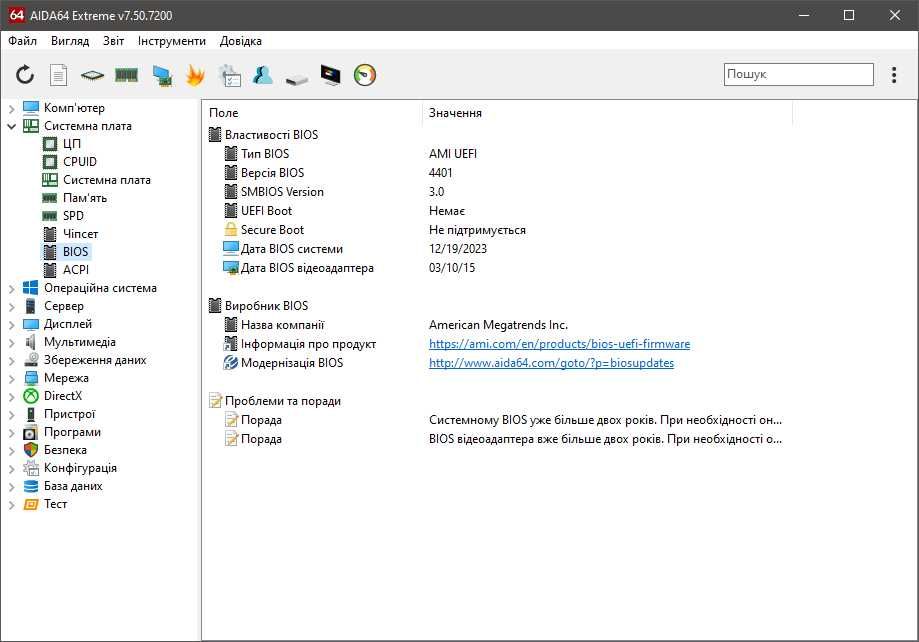Expand the Мультимедіа node
Viewport: 919px width, 642px height.
pyautogui.click(x=11, y=342)
